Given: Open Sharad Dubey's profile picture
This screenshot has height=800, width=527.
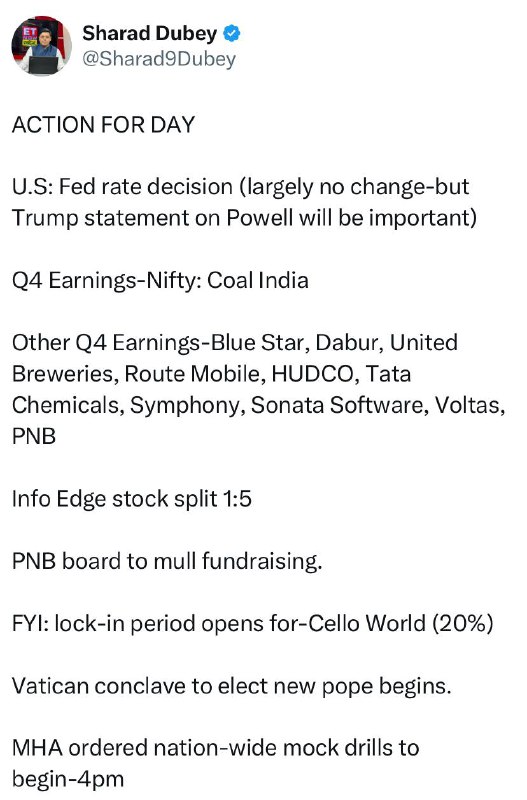Looking at the screenshot, I should [x=41, y=46].
